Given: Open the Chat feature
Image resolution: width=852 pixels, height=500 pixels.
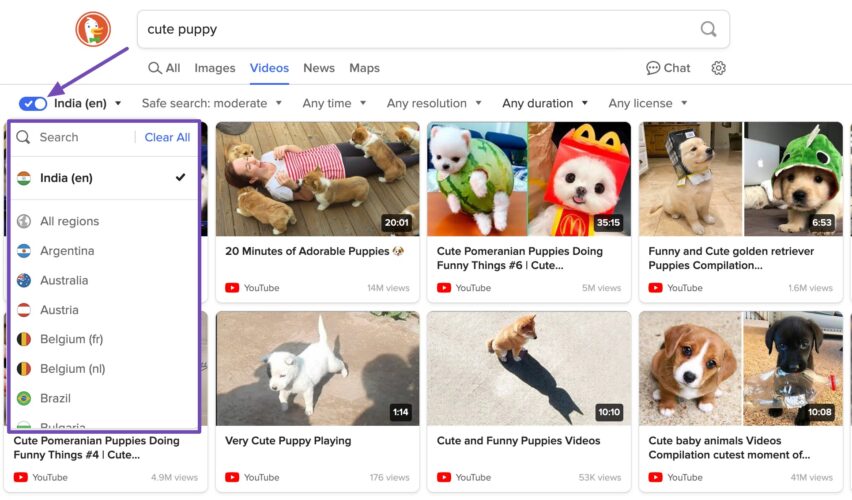Looking at the screenshot, I should click(x=668, y=68).
